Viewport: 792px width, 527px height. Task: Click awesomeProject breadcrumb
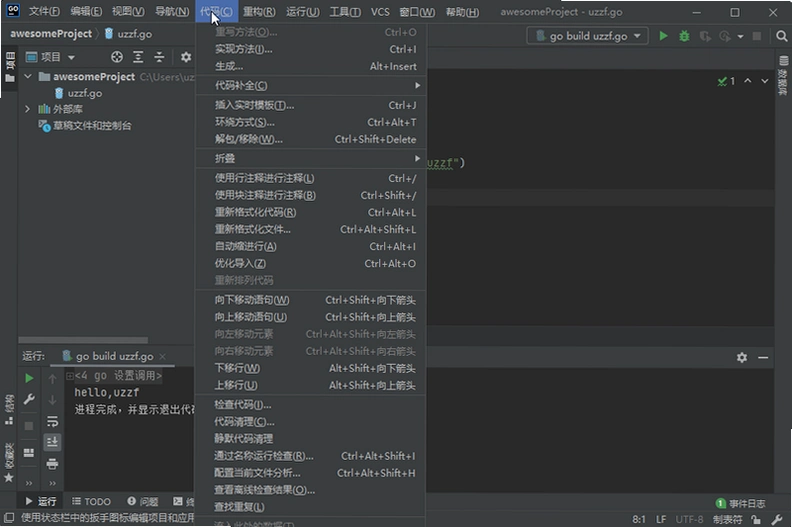click(51, 34)
